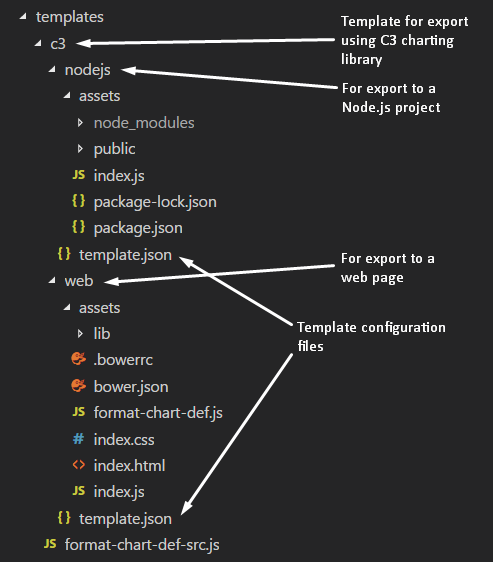Click the hash icon beside index.css

point(79,439)
